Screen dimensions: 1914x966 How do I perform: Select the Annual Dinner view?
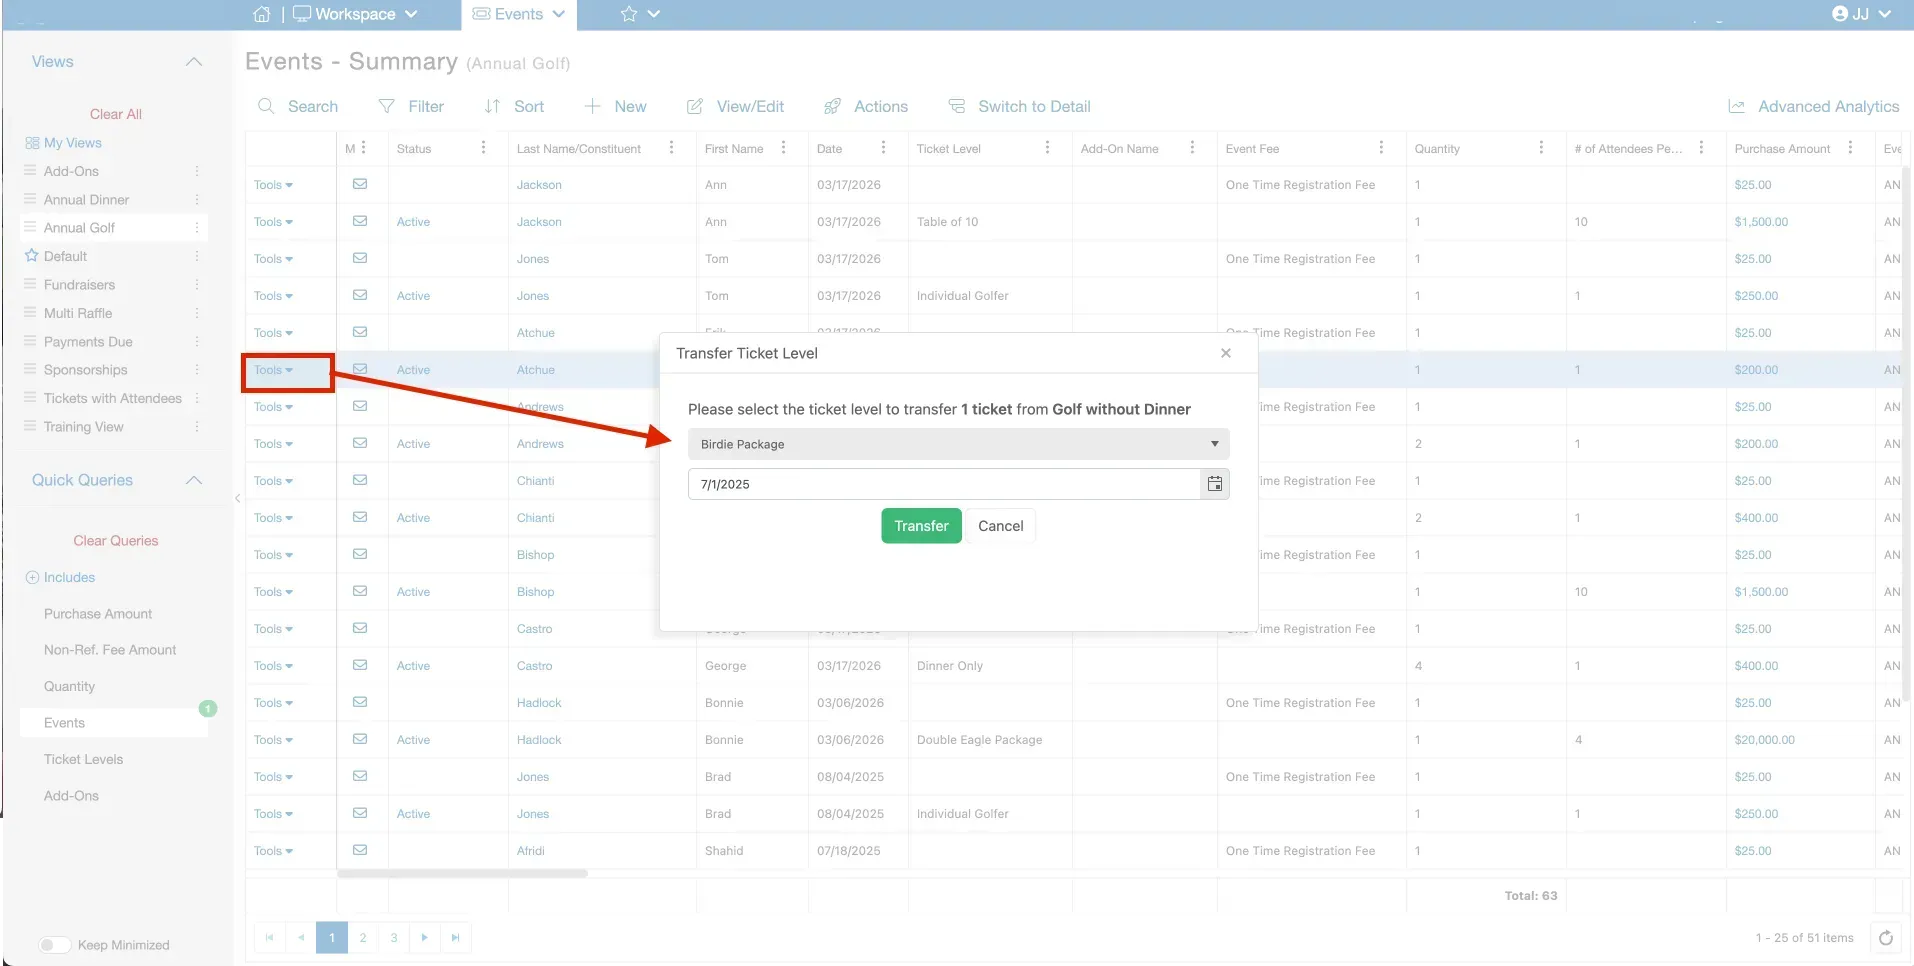click(86, 200)
